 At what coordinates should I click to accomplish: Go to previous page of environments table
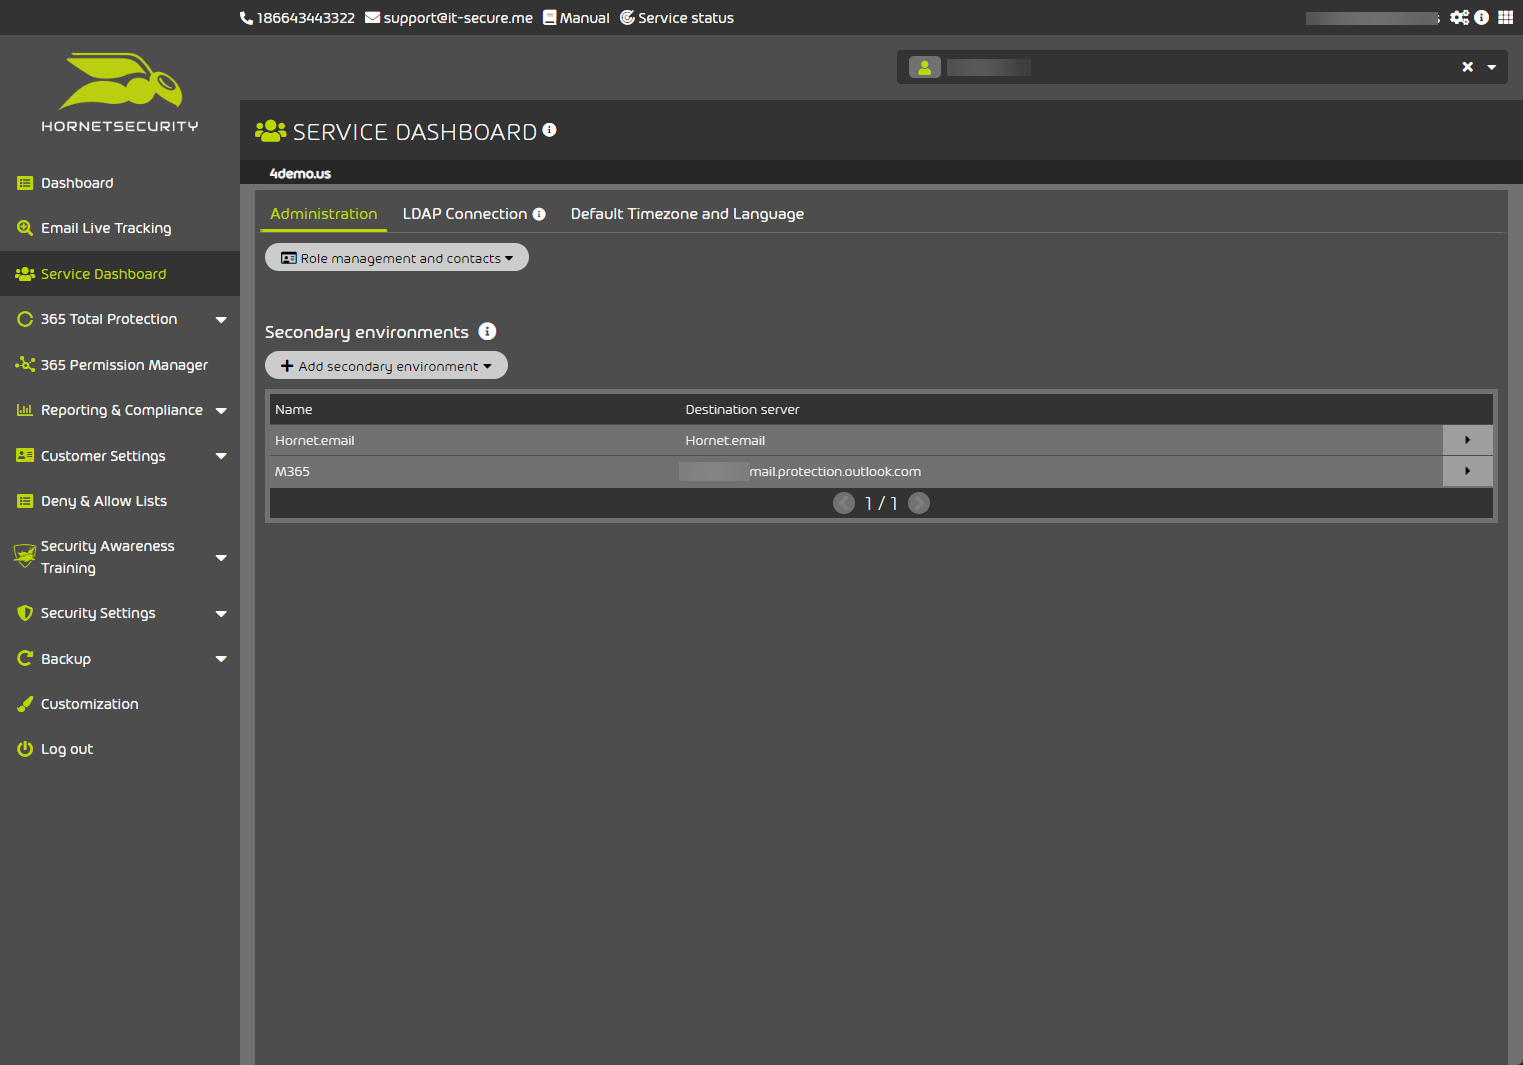844,503
